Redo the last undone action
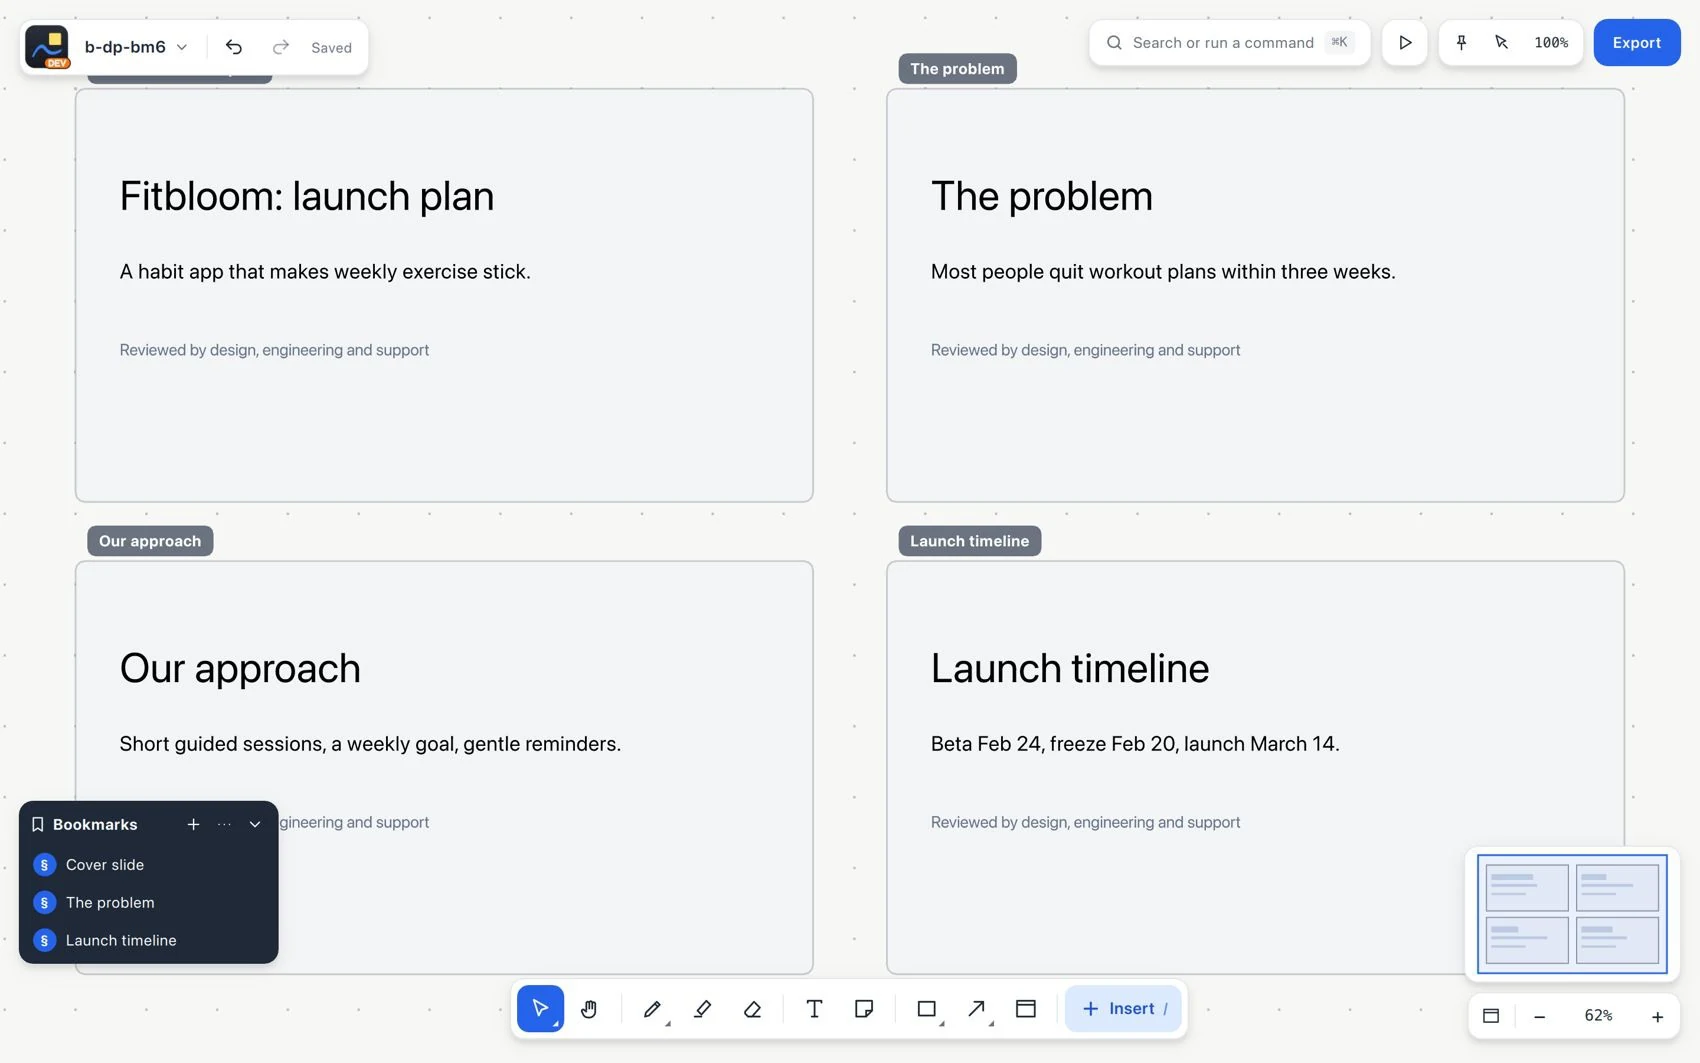This screenshot has height=1063, width=1700. click(281, 47)
